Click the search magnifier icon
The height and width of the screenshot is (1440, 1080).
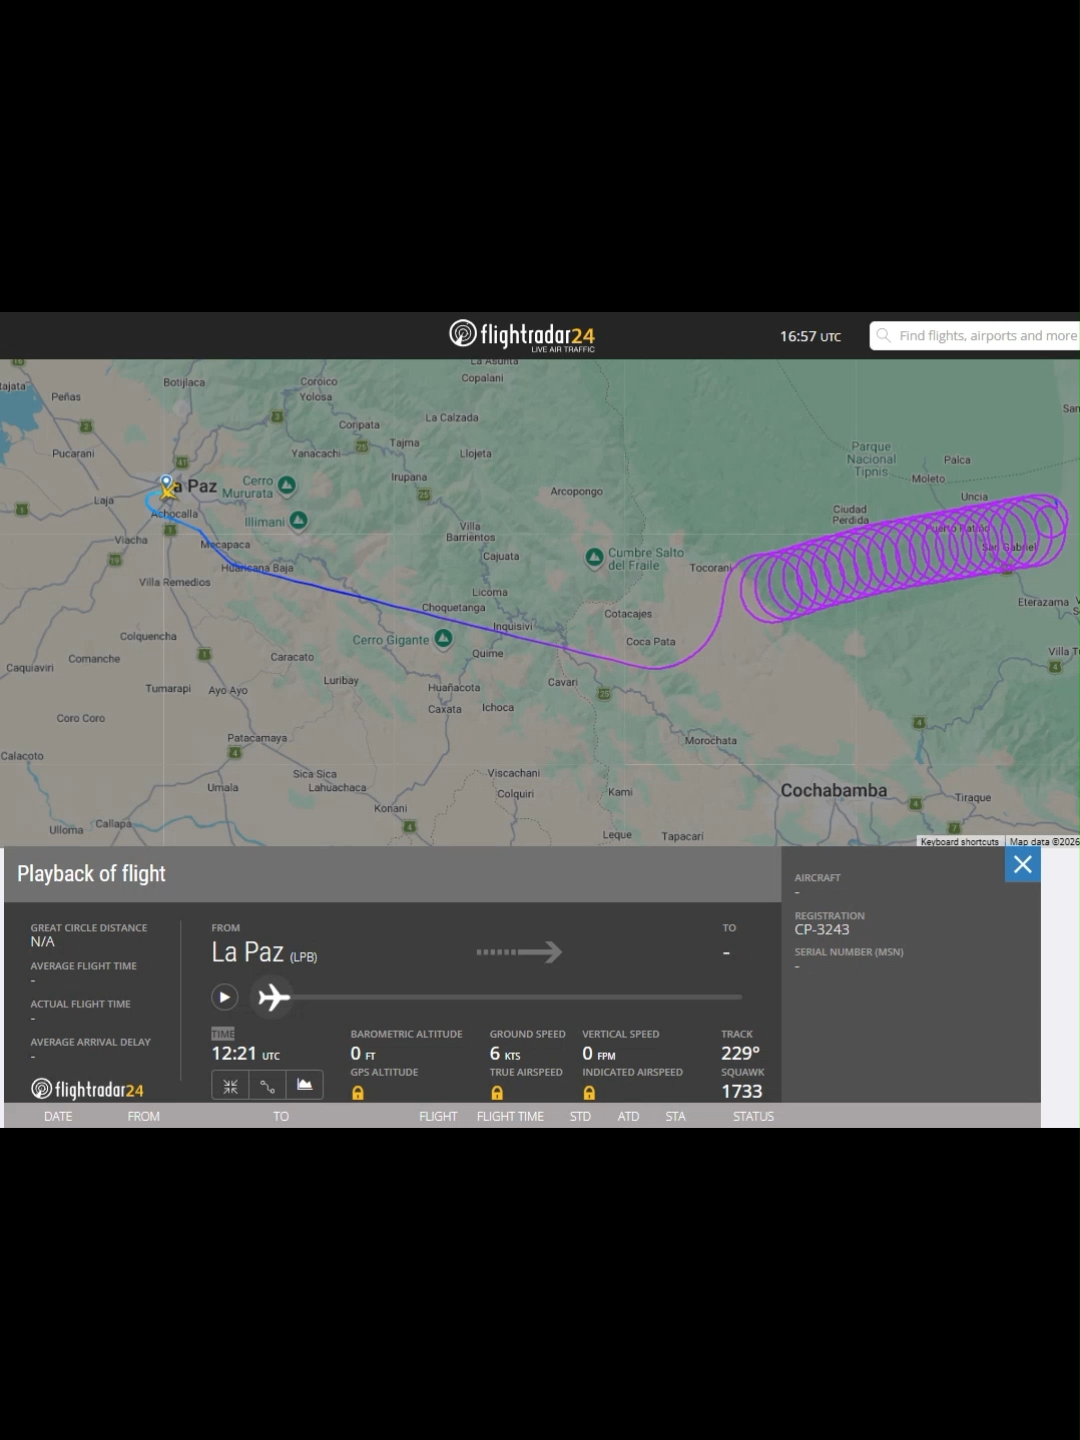(x=884, y=335)
